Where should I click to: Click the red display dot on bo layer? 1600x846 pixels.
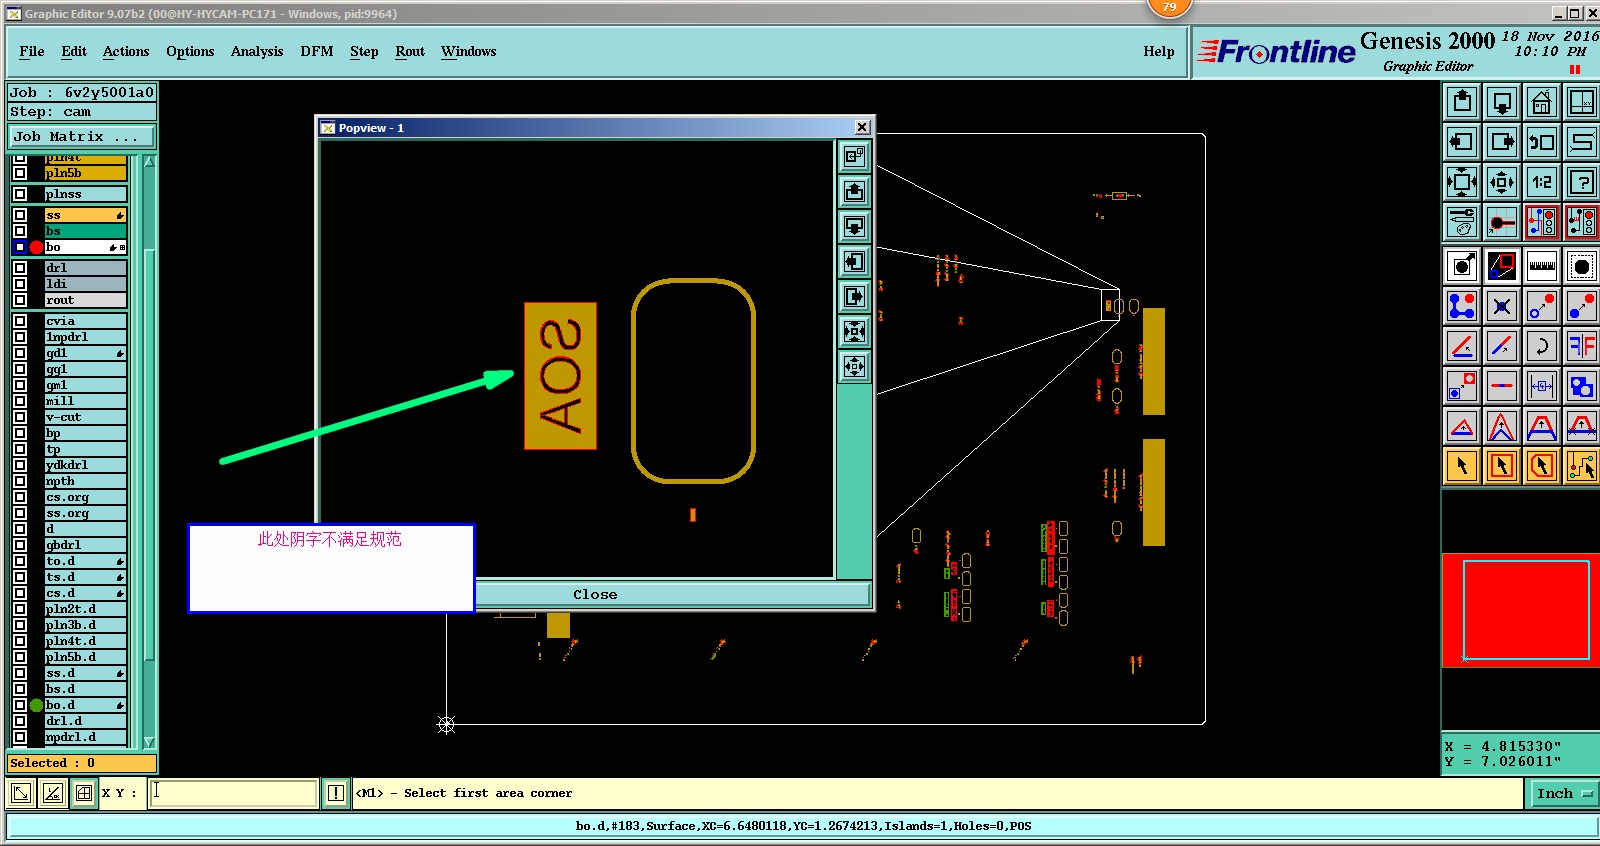pyautogui.click(x=37, y=247)
